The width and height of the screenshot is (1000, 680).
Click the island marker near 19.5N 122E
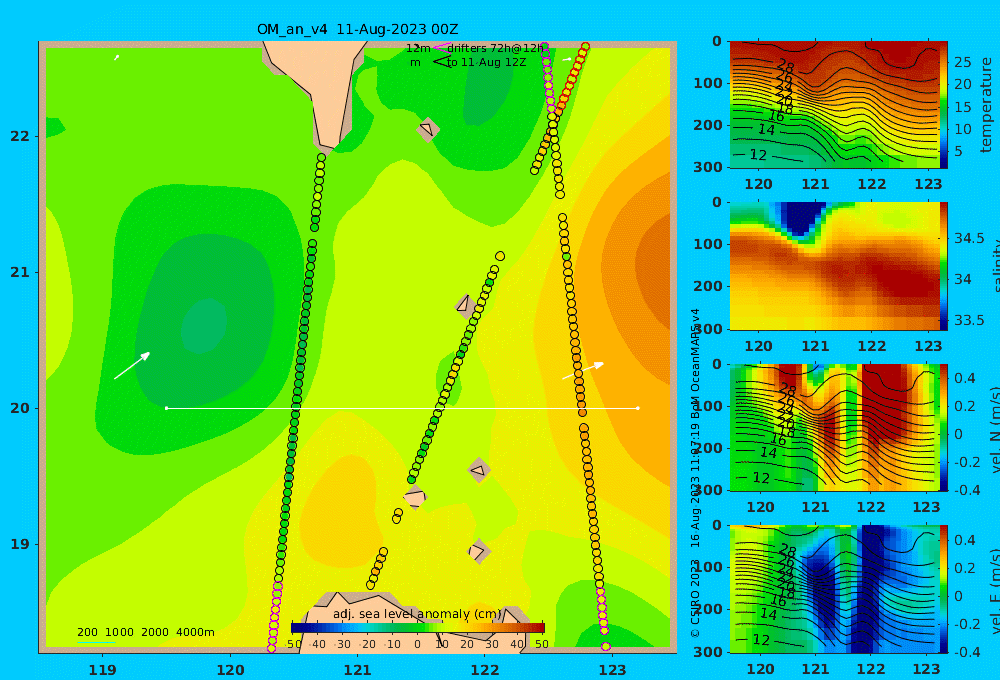tap(479, 471)
